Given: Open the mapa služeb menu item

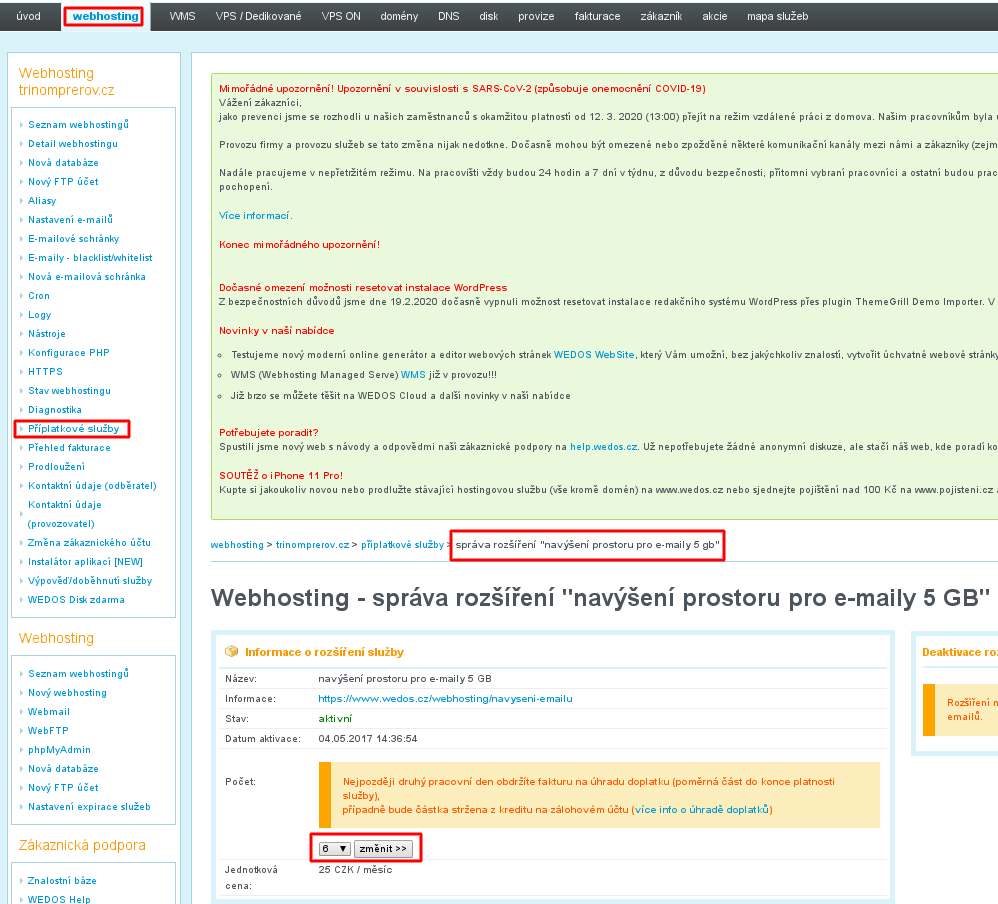Looking at the screenshot, I should pyautogui.click(x=777, y=16).
